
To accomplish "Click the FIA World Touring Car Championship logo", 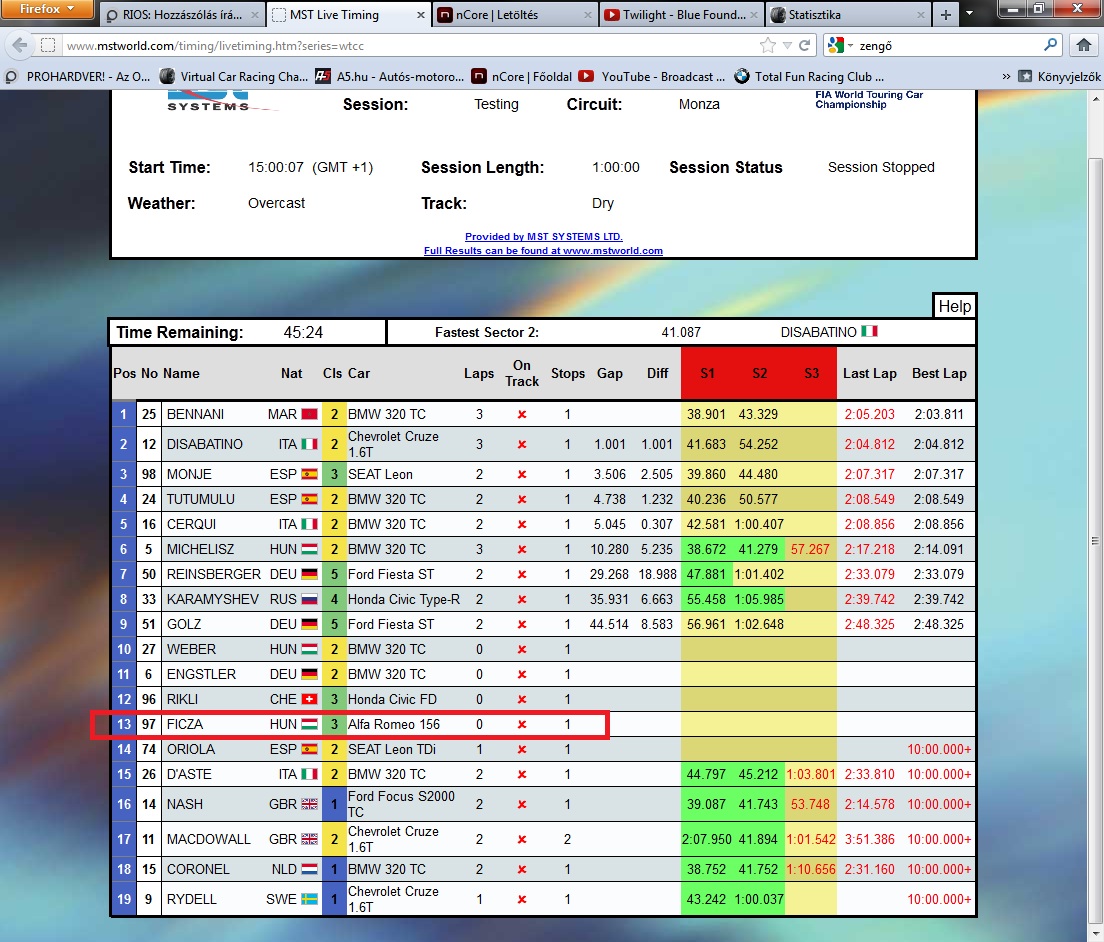I will point(869,99).
